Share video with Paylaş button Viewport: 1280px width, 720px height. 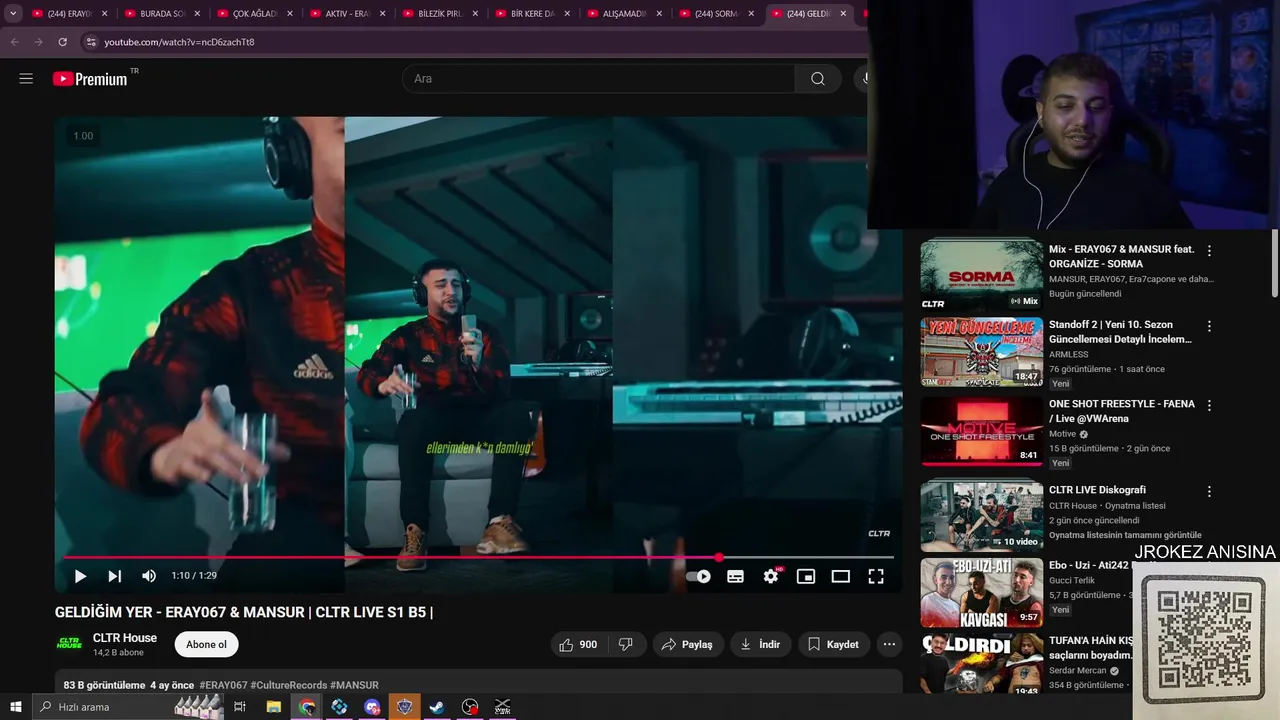coord(687,644)
